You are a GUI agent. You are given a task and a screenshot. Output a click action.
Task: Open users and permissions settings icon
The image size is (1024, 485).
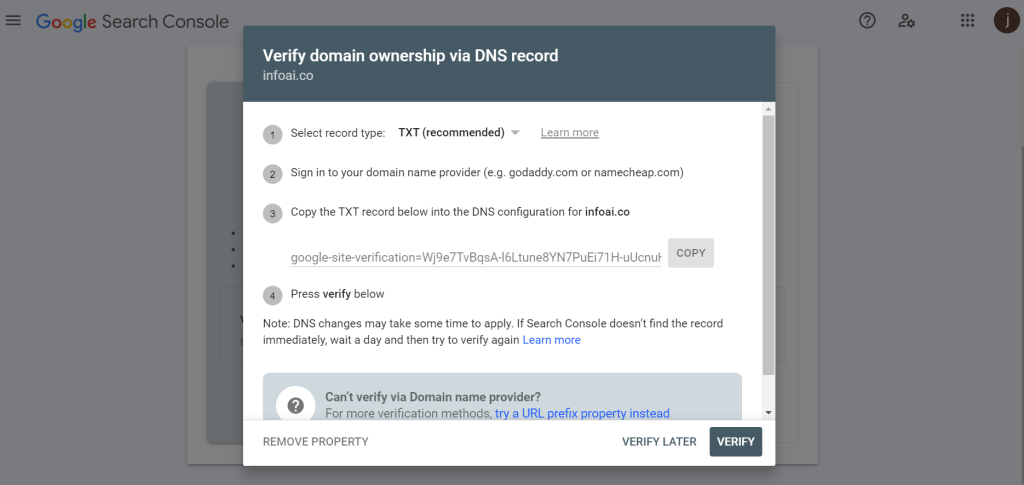[906, 21]
